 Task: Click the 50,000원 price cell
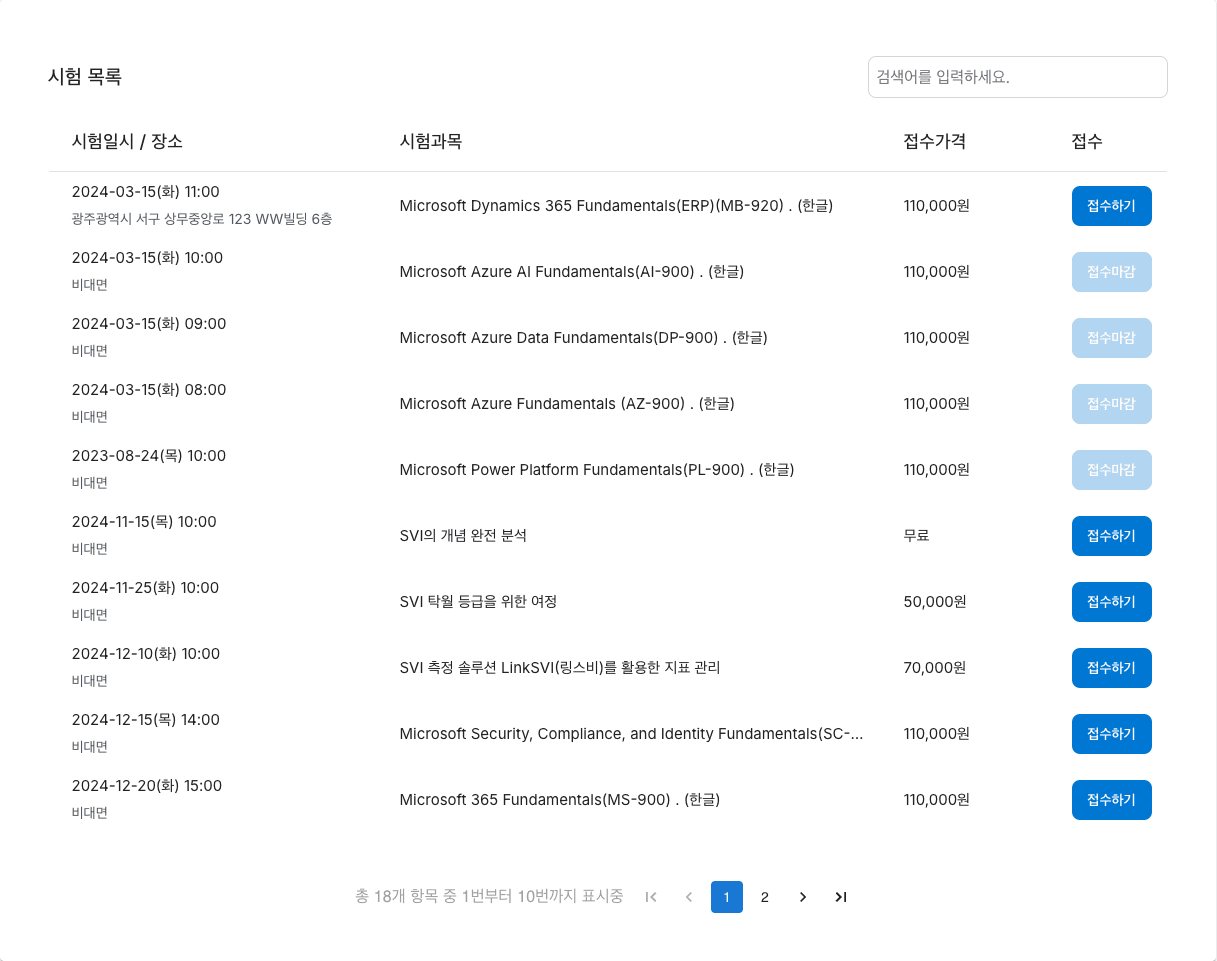click(x=934, y=602)
